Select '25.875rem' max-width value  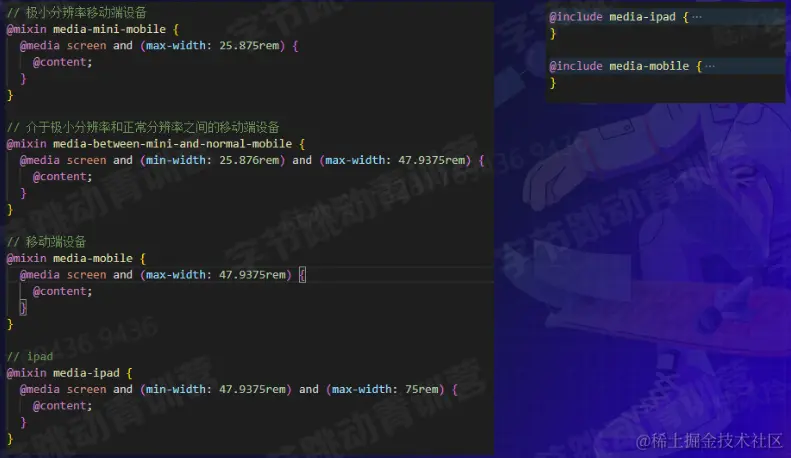tap(249, 46)
